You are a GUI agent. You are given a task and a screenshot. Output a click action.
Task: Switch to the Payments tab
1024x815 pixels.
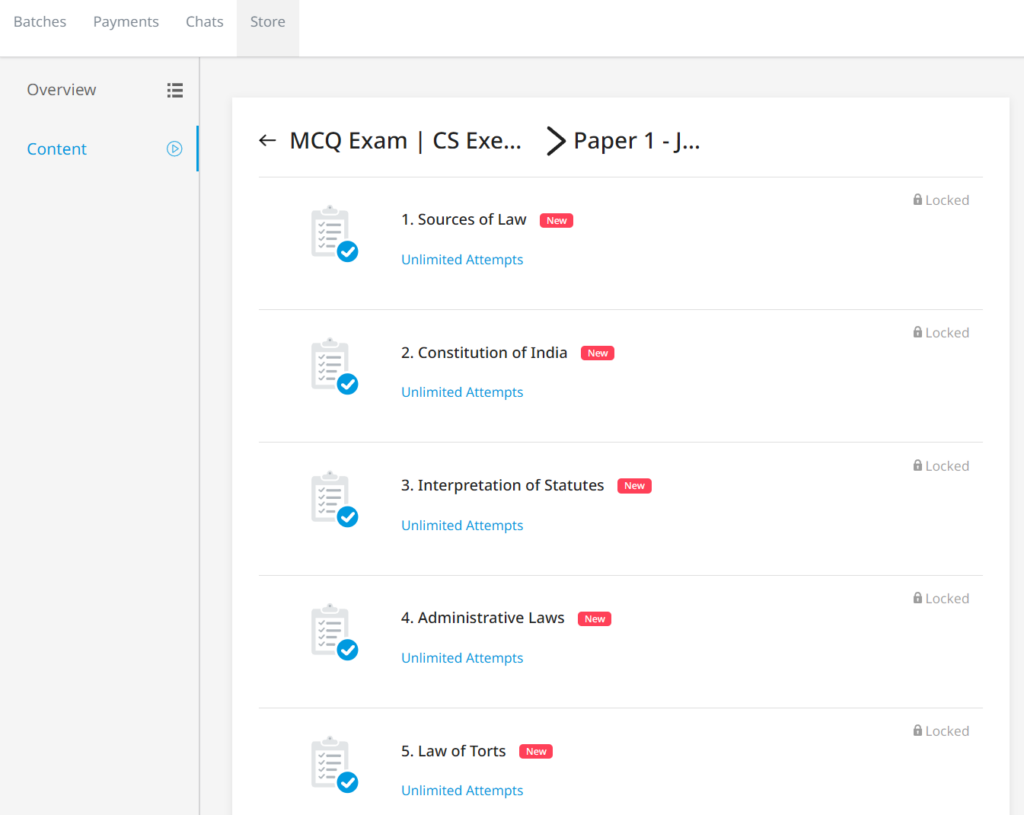125,21
